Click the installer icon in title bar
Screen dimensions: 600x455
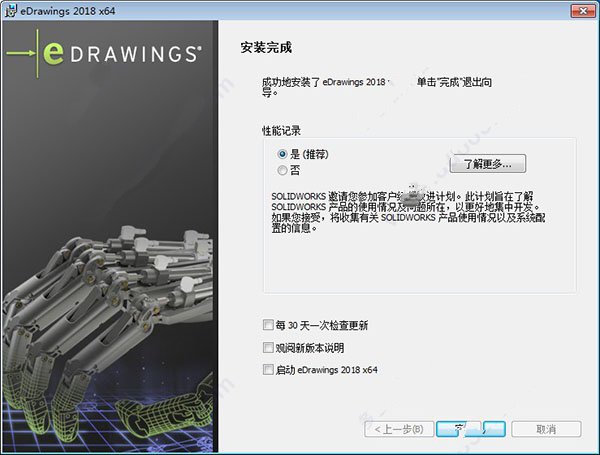tap(10, 11)
